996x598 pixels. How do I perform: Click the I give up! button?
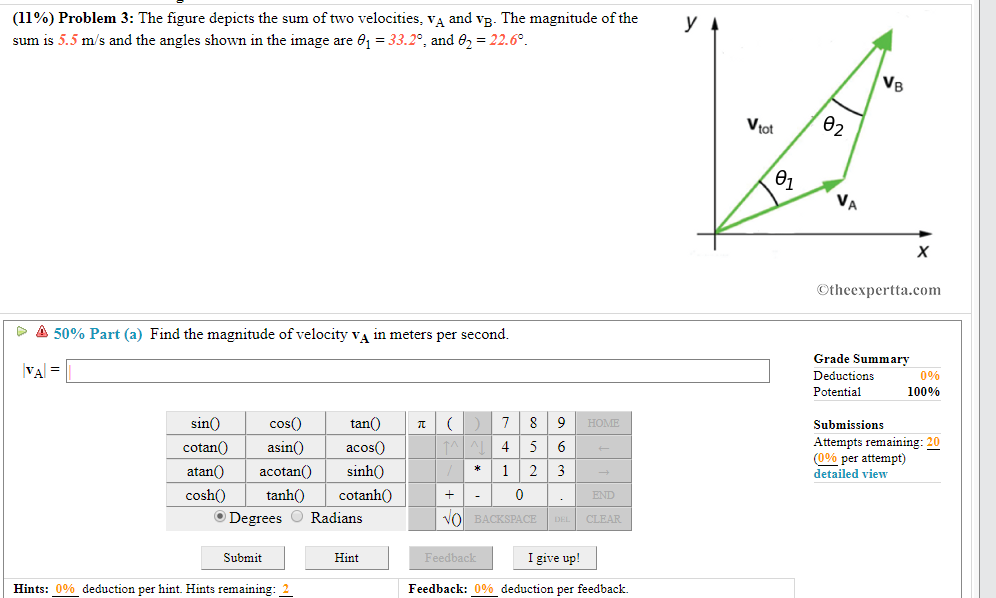554,557
